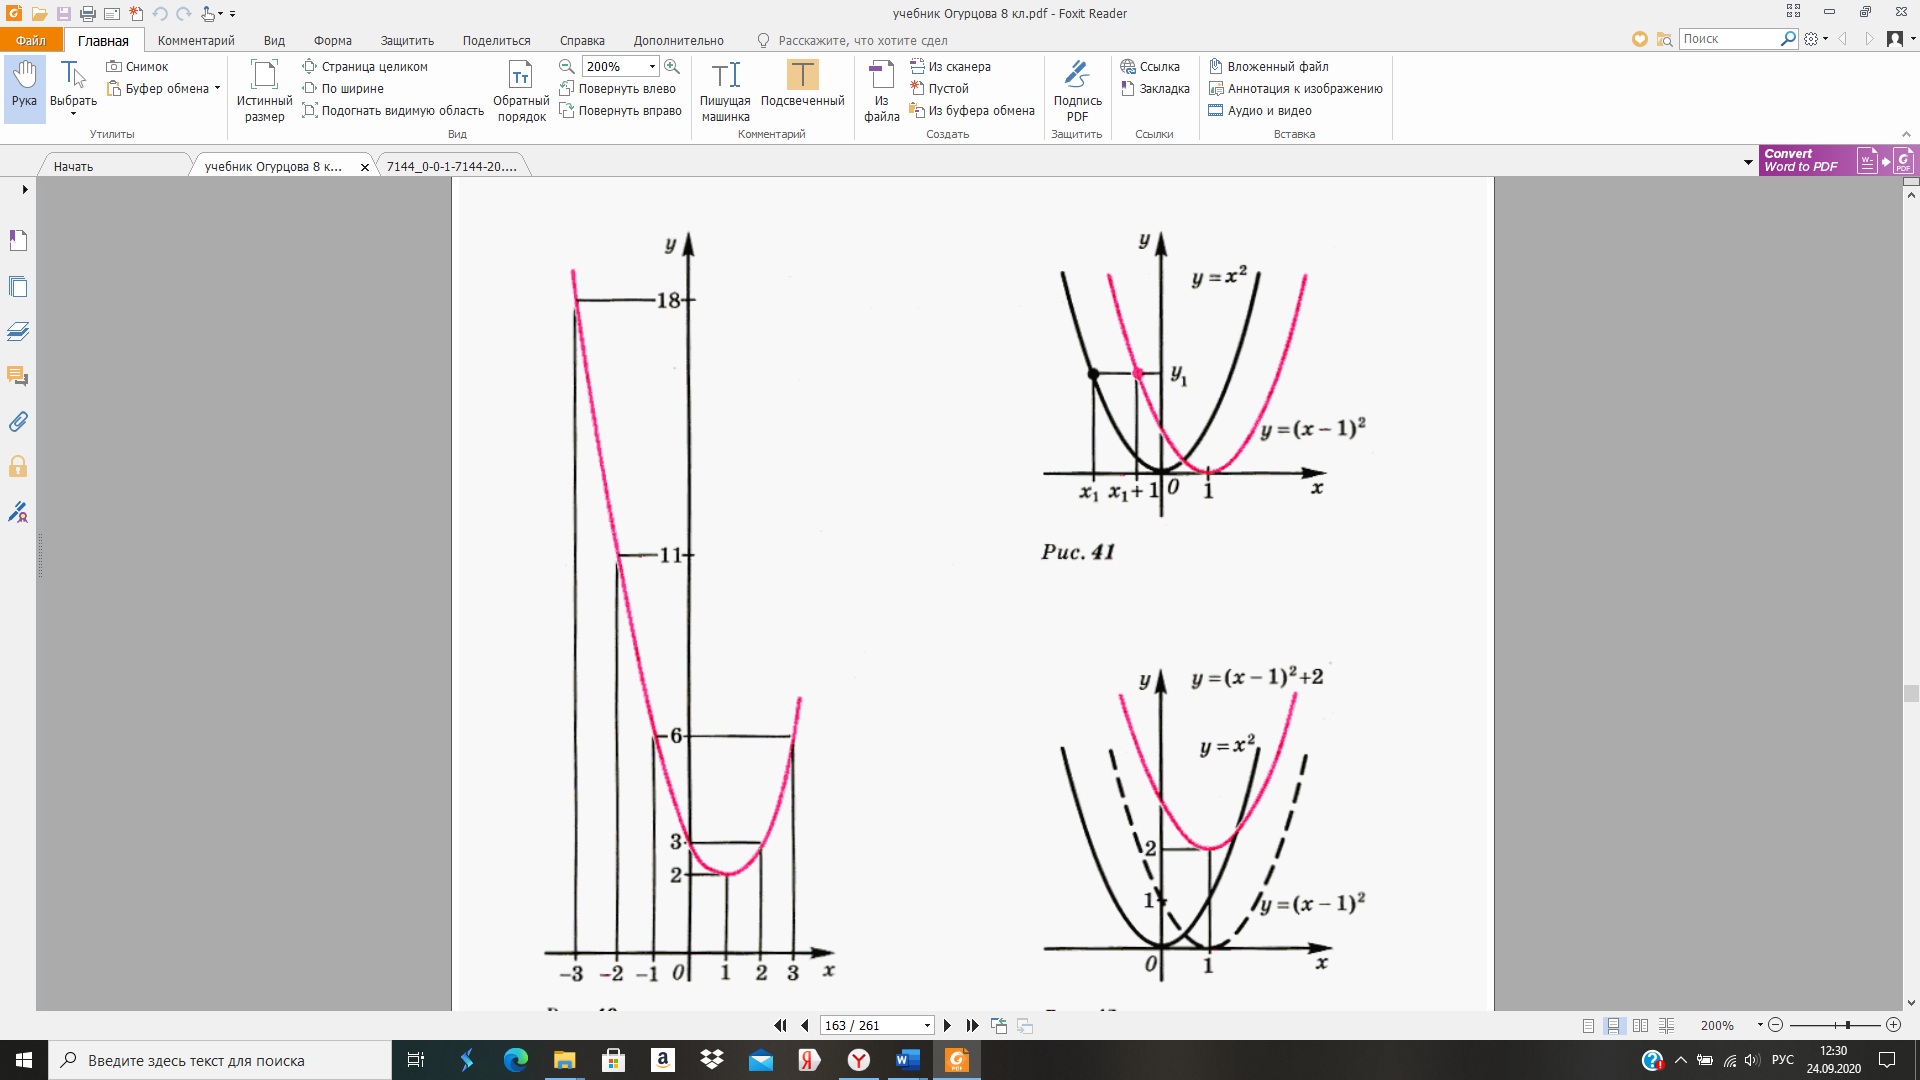Select the Пишущая машинка typewriter tool
Viewport: 1920px width, 1080px height.
725,90
